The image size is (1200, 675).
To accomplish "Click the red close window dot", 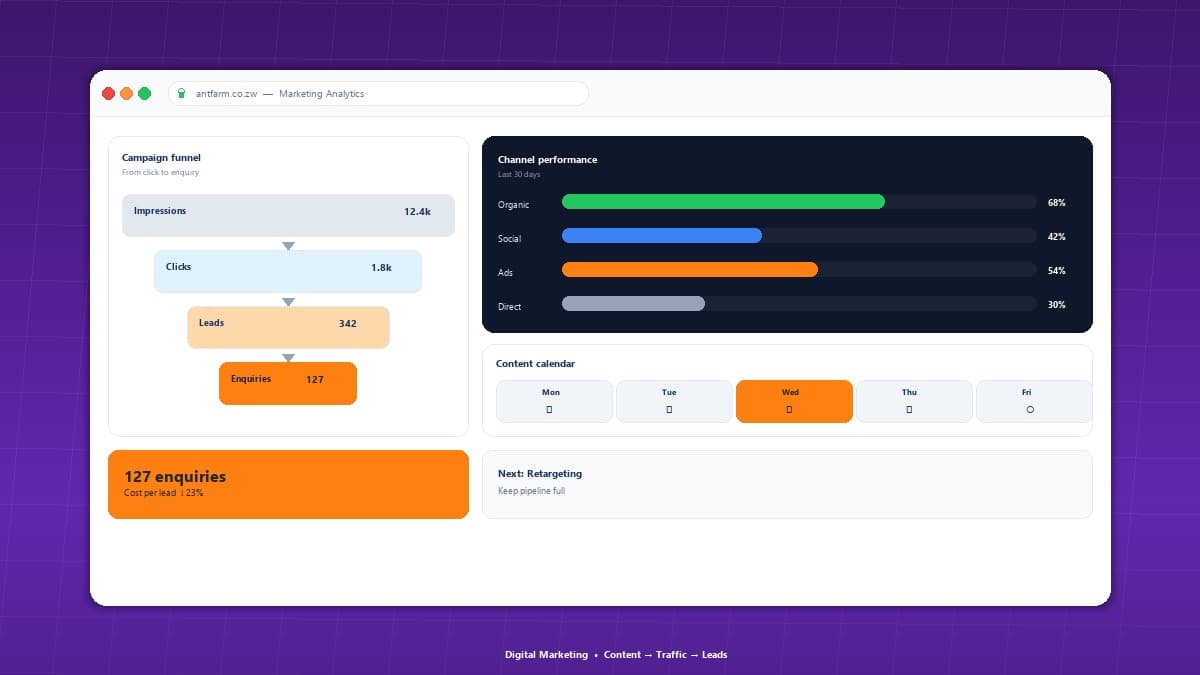I will pyautogui.click(x=108, y=94).
